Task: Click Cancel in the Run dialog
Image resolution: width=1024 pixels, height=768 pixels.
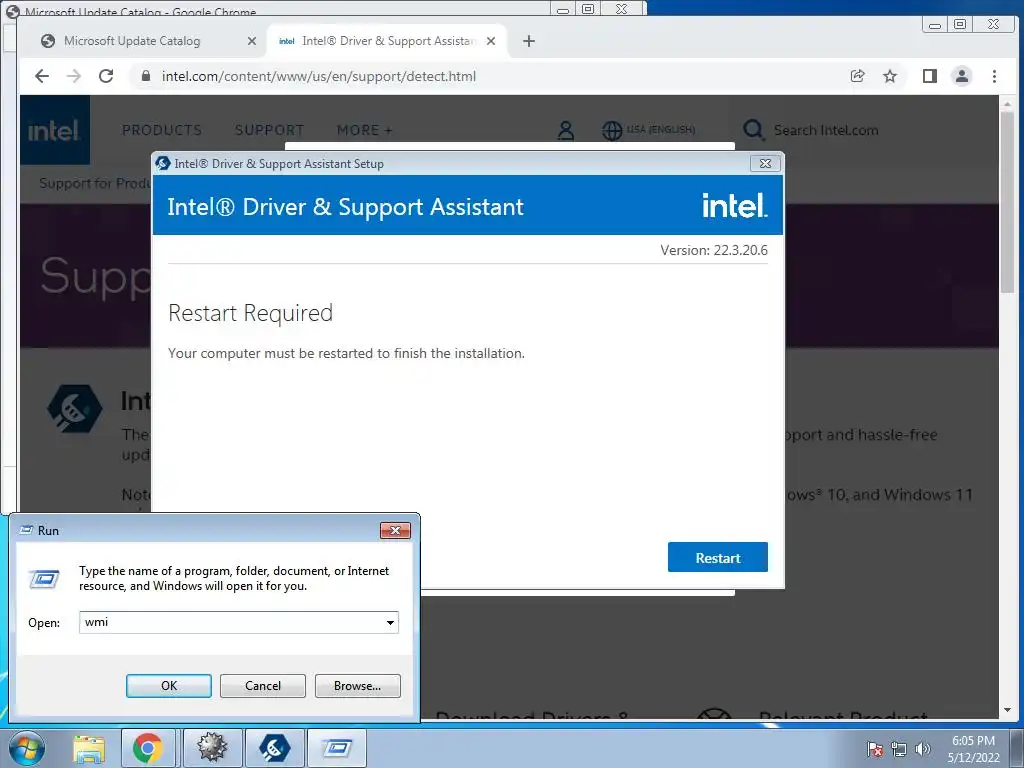Action: tap(263, 686)
